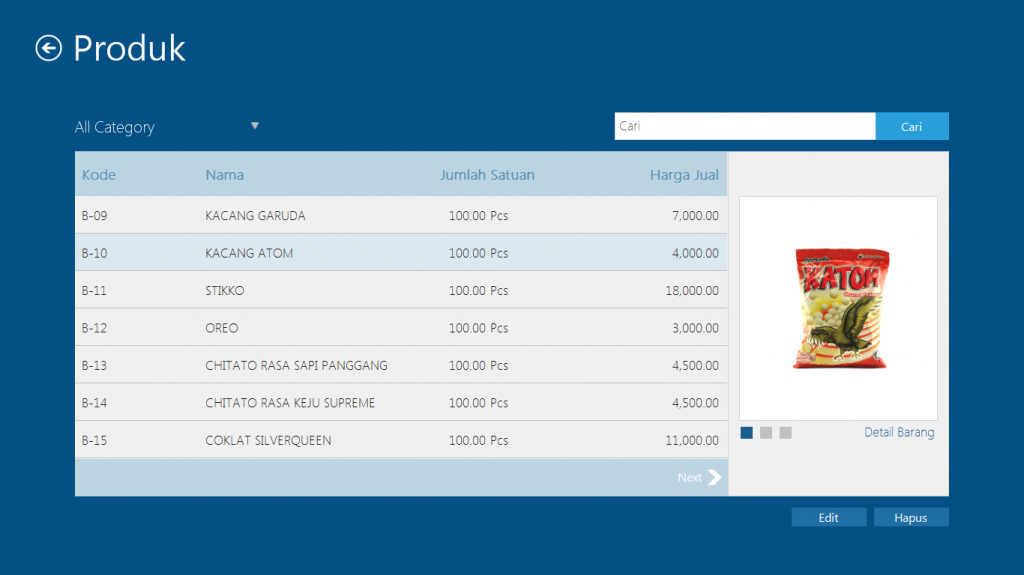
Task: Sort by the Harga Jual column header
Action: [x=684, y=175]
